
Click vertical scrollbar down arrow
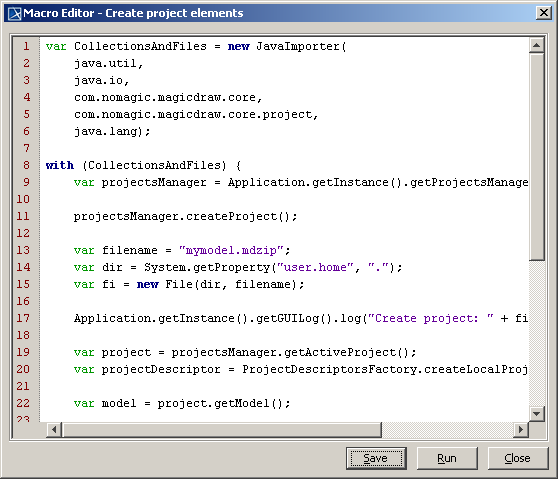click(536, 414)
